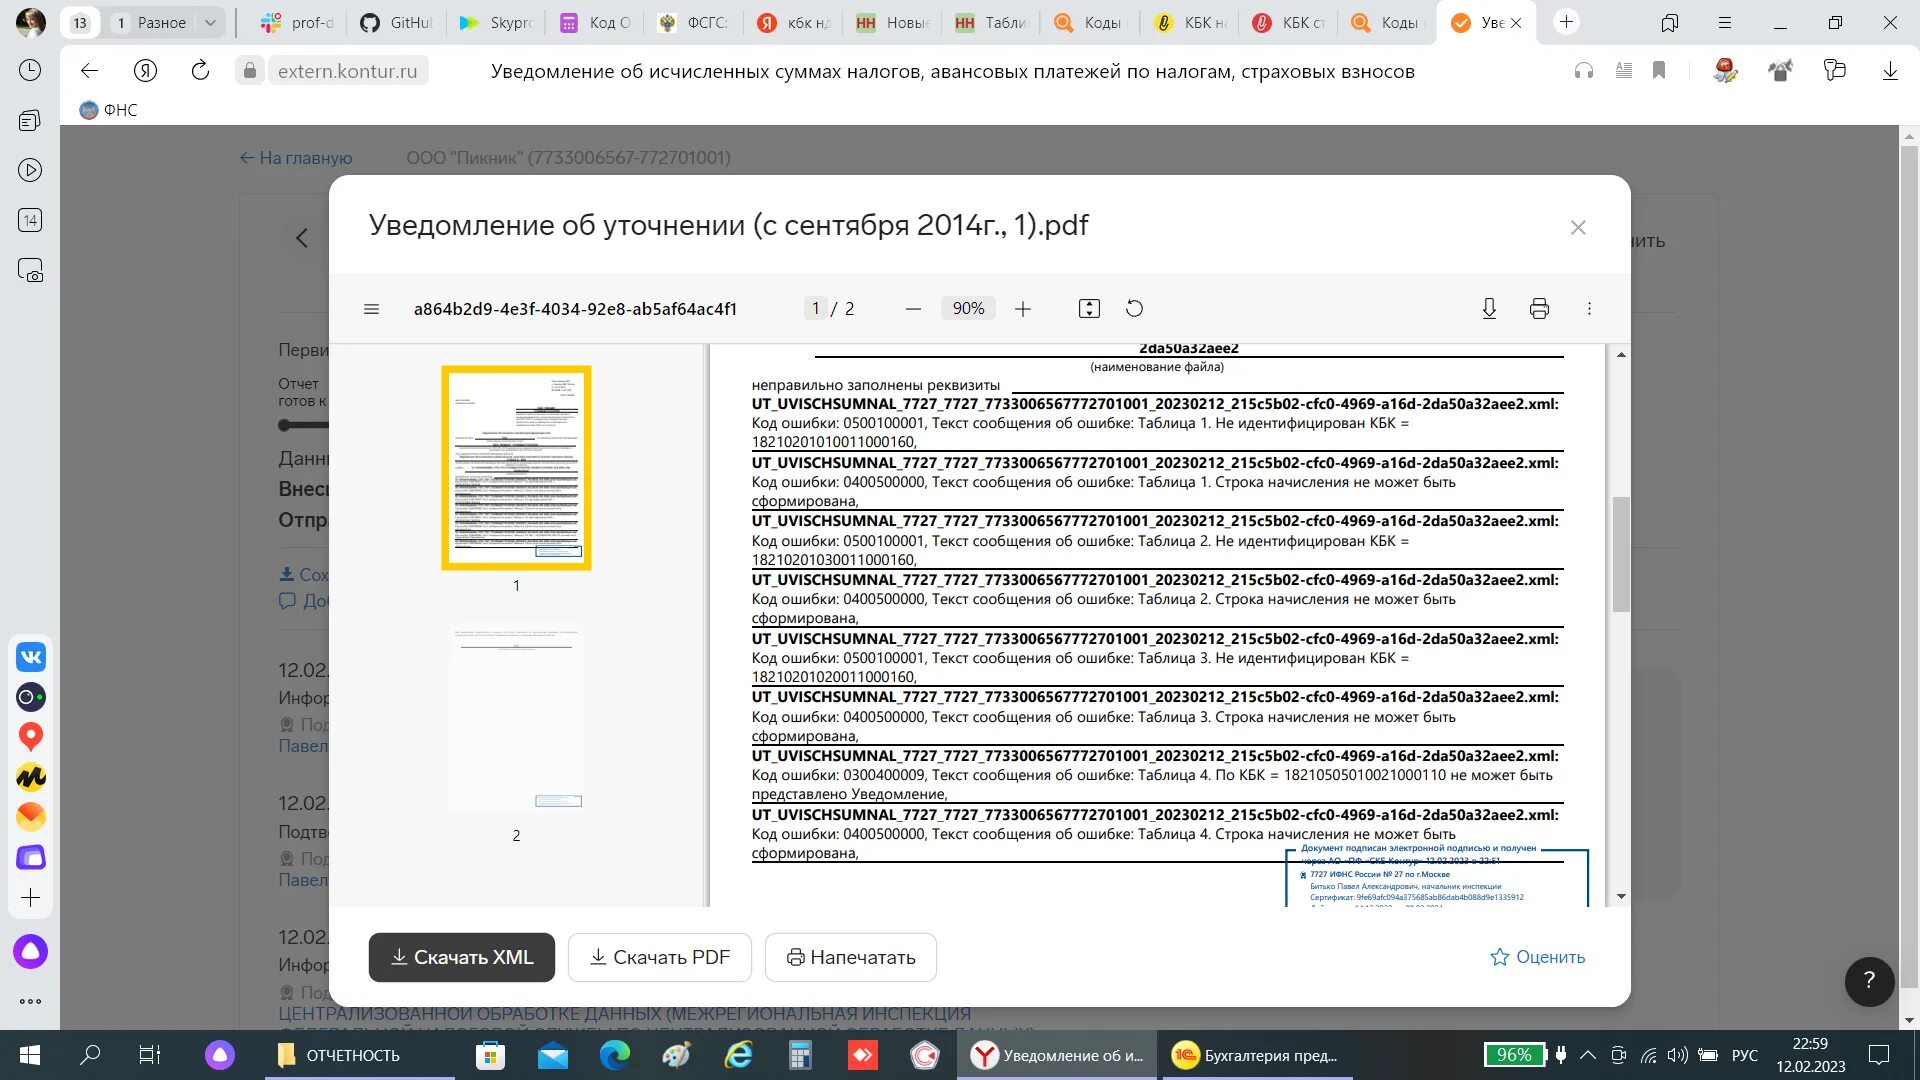Open the help question mark button
The width and height of the screenshot is (1920, 1080).
click(1869, 981)
